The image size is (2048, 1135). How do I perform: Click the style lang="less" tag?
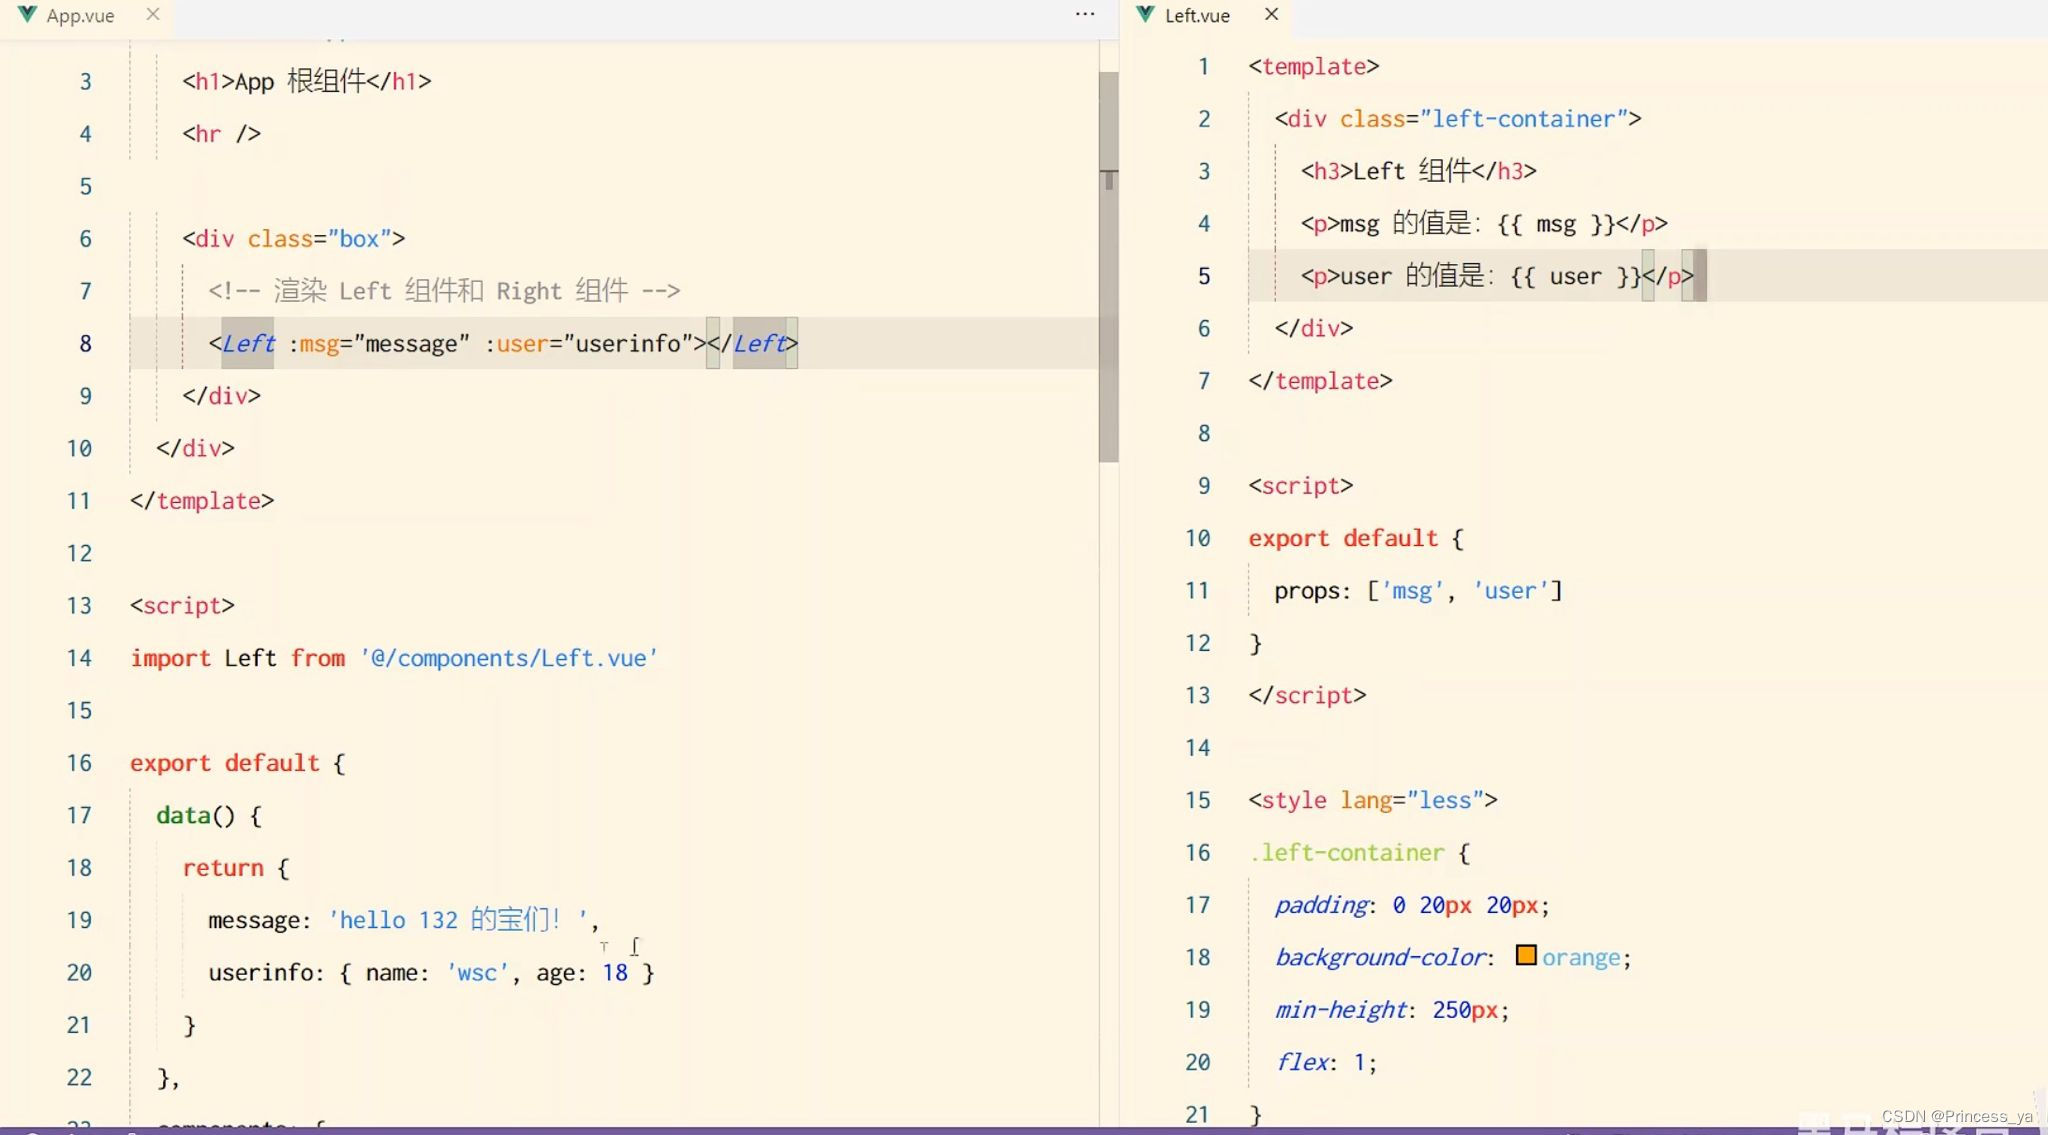(1371, 800)
